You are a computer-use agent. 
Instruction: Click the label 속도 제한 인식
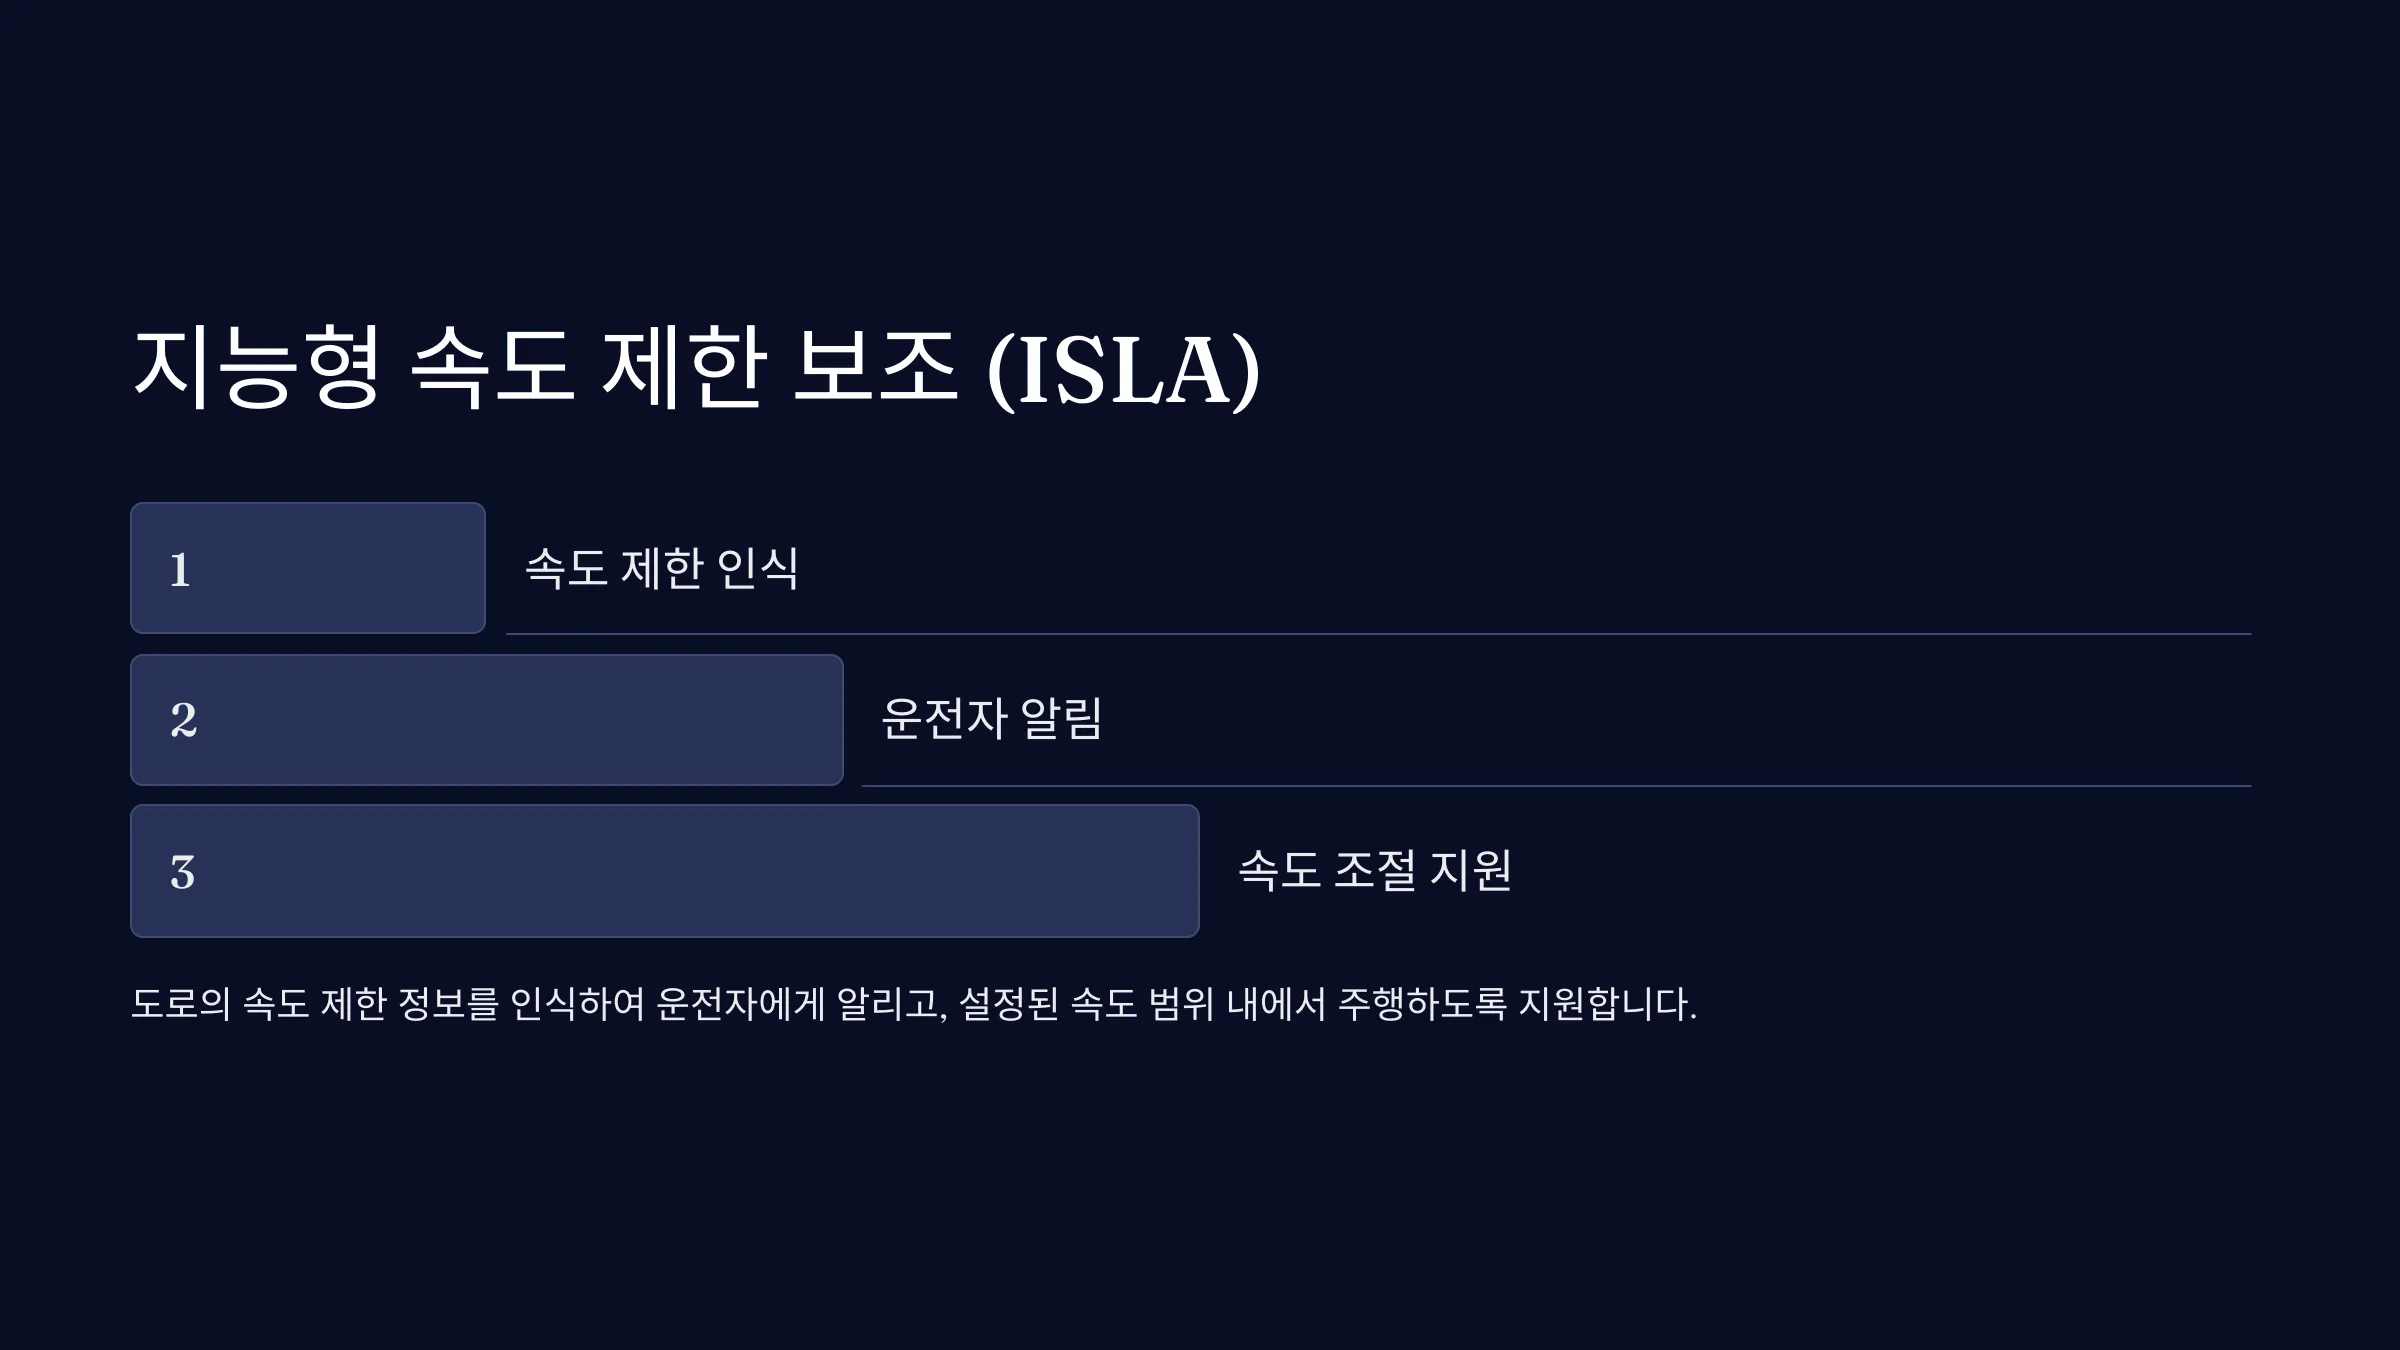click(662, 568)
